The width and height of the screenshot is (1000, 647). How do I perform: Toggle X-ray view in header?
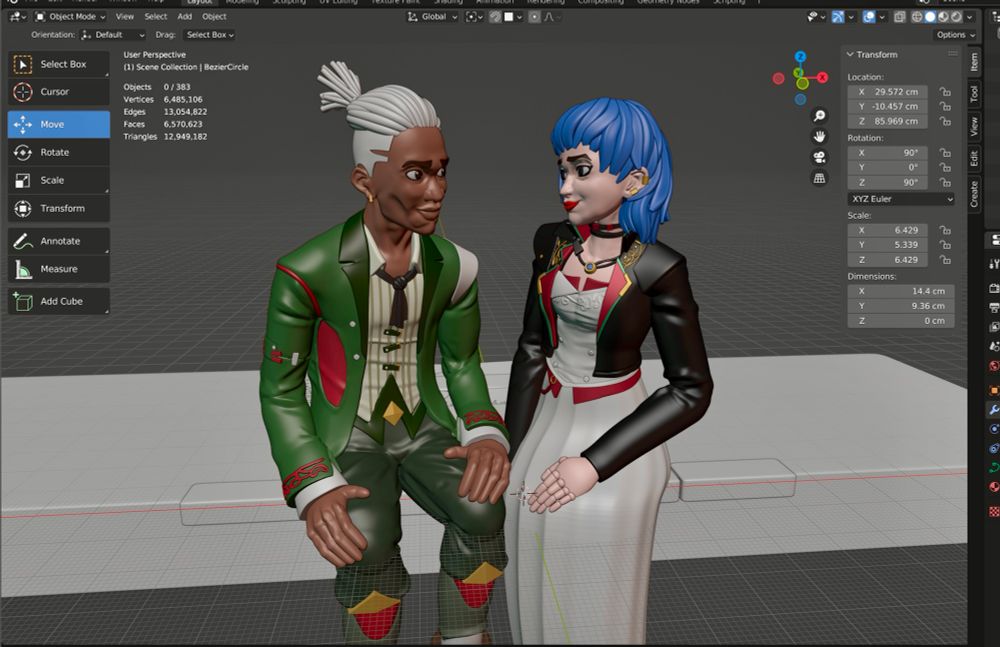click(900, 17)
